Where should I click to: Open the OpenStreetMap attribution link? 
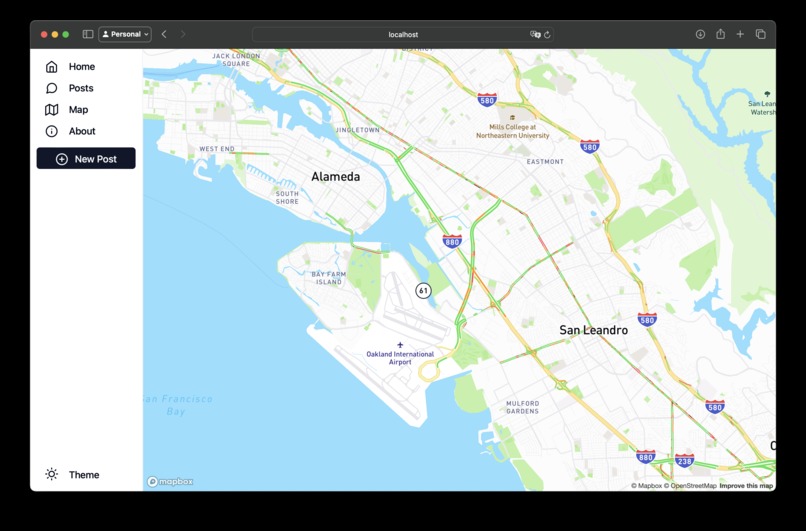click(690, 486)
